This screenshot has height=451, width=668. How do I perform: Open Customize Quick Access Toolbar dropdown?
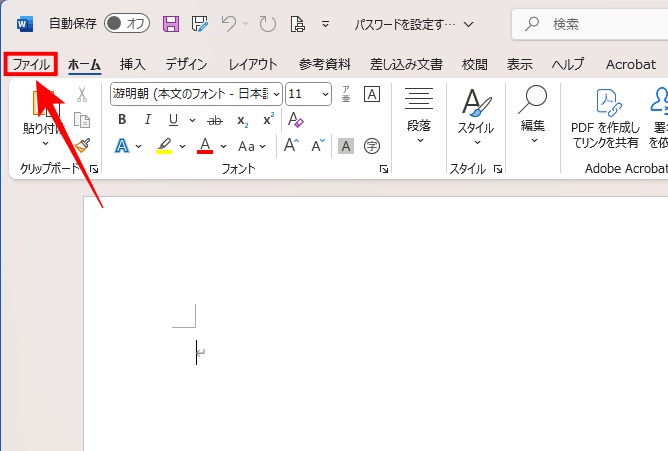click(x=325, y=24)
